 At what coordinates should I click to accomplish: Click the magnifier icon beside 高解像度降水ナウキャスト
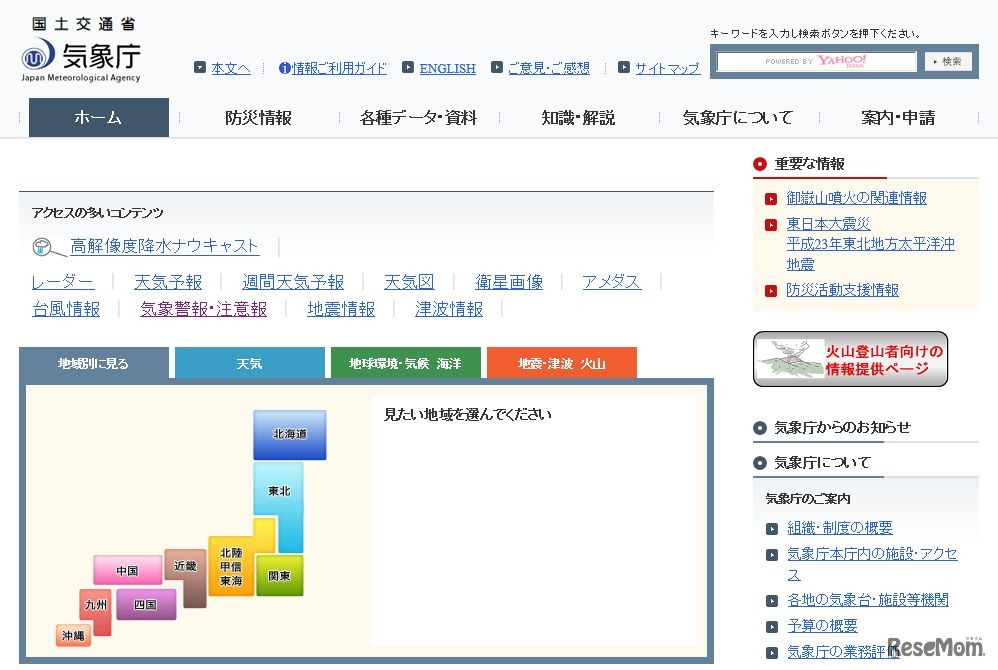(42, 245)
